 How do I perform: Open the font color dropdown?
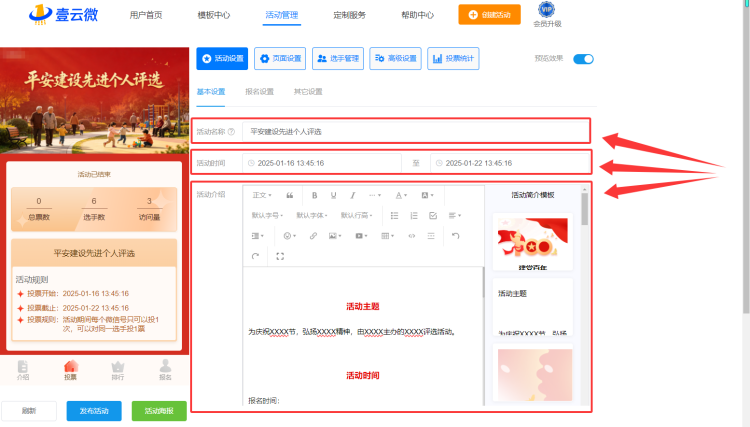401,195
